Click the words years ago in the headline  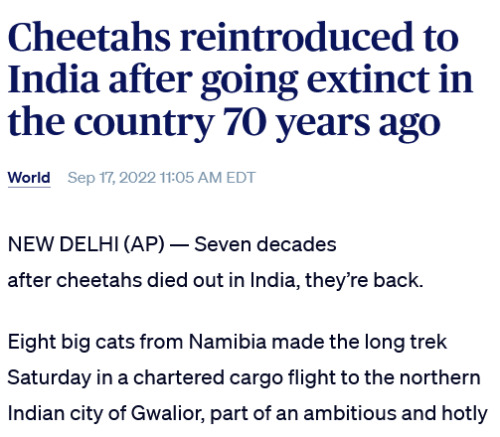[358, 123]
